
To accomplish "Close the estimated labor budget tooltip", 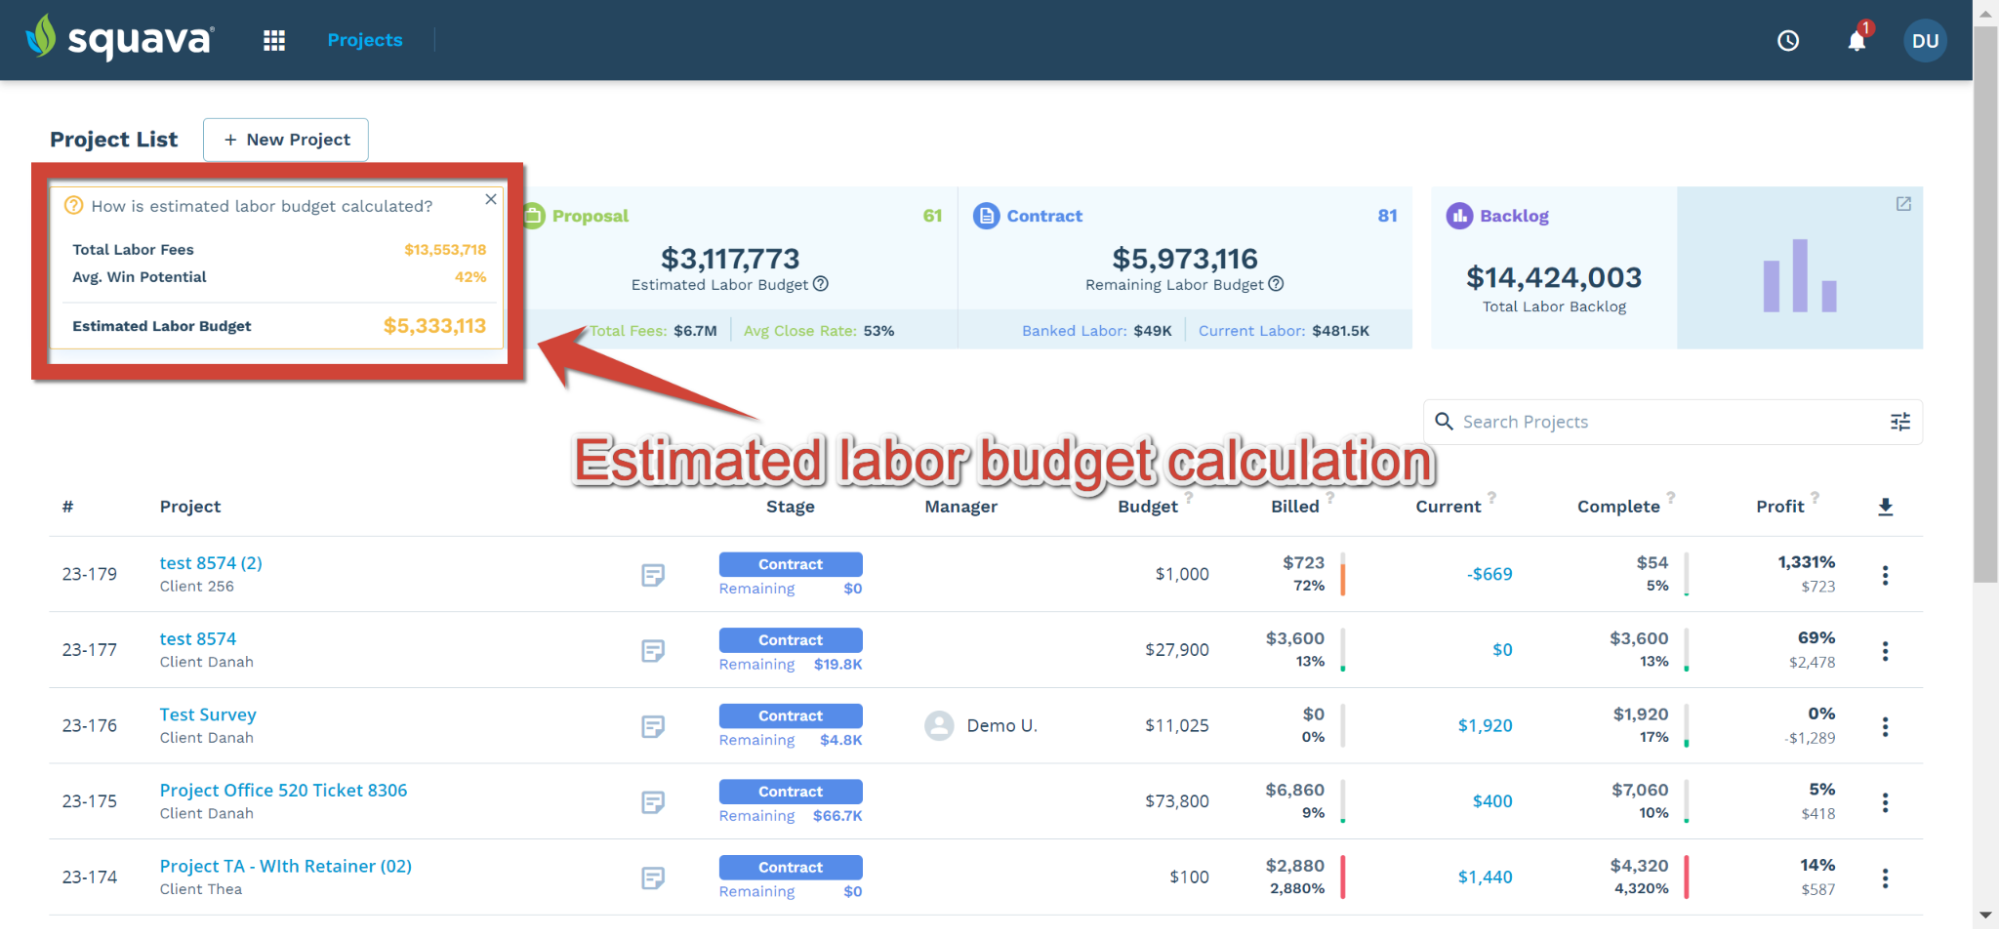I will [491, 199].
